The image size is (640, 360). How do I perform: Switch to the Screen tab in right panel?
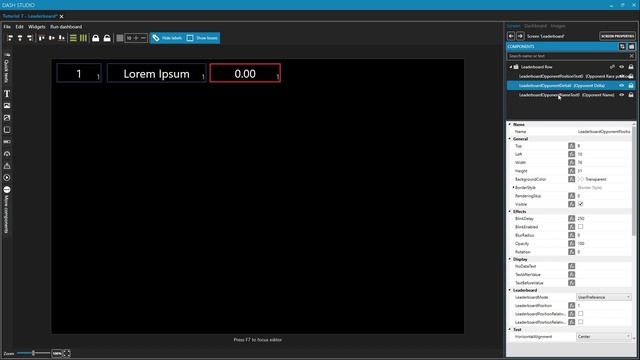pyautogui.click(x=513, y=26)
